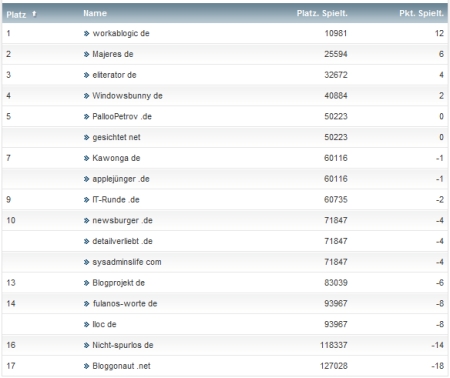Select the value 60735 in IT-Runde row
Screen dimensions: 450x378
(x=336, y=200)
